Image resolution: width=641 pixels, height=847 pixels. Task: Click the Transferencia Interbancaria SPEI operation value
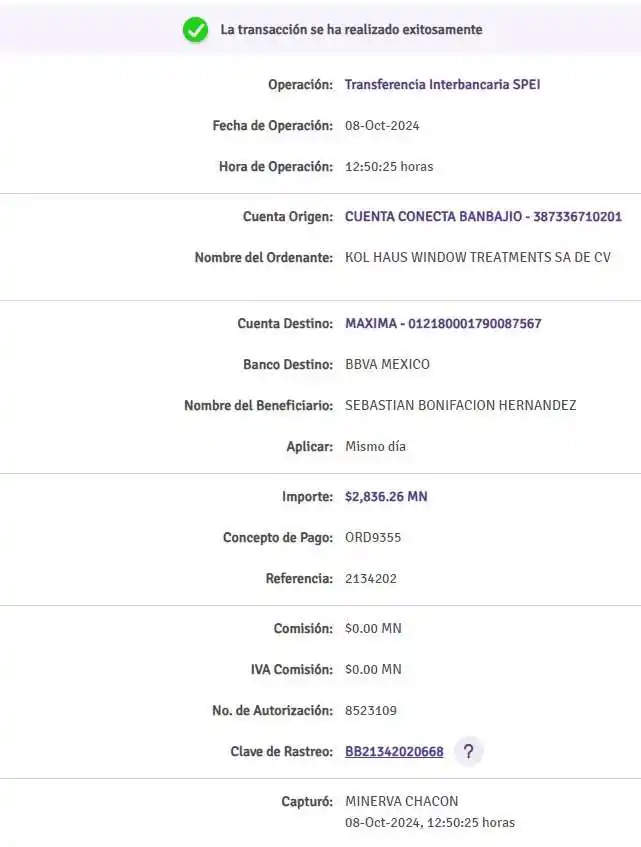(443, 85)
